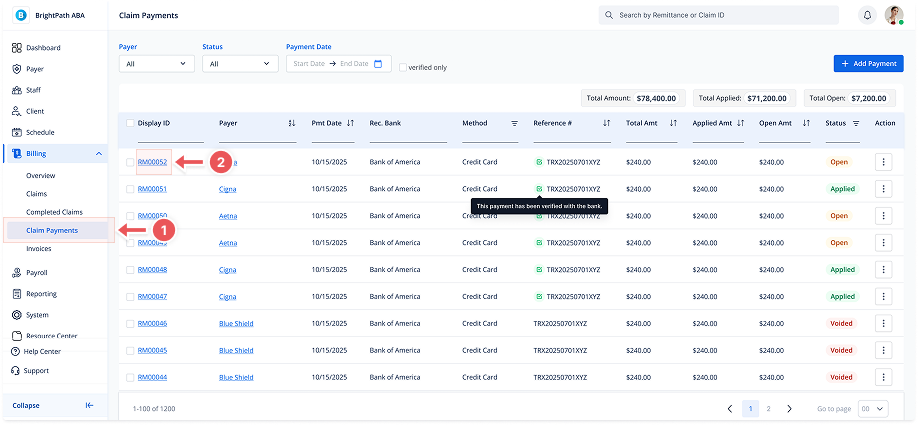Open the user profile avatar
Screen dimensions: 918x425
pyautogui.click(x=893, y=16)
